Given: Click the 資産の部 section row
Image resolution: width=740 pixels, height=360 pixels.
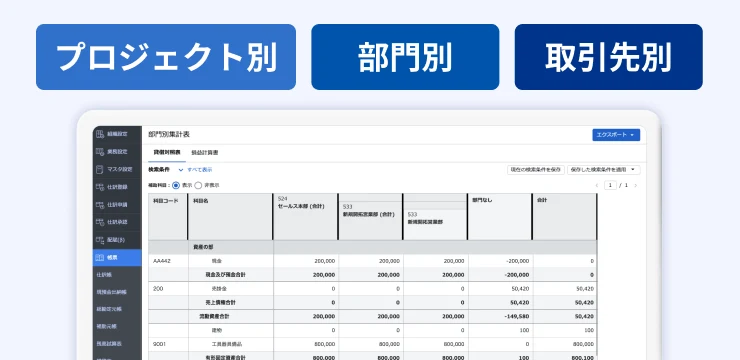Looking at the screenshot, I should coord(372,247).
